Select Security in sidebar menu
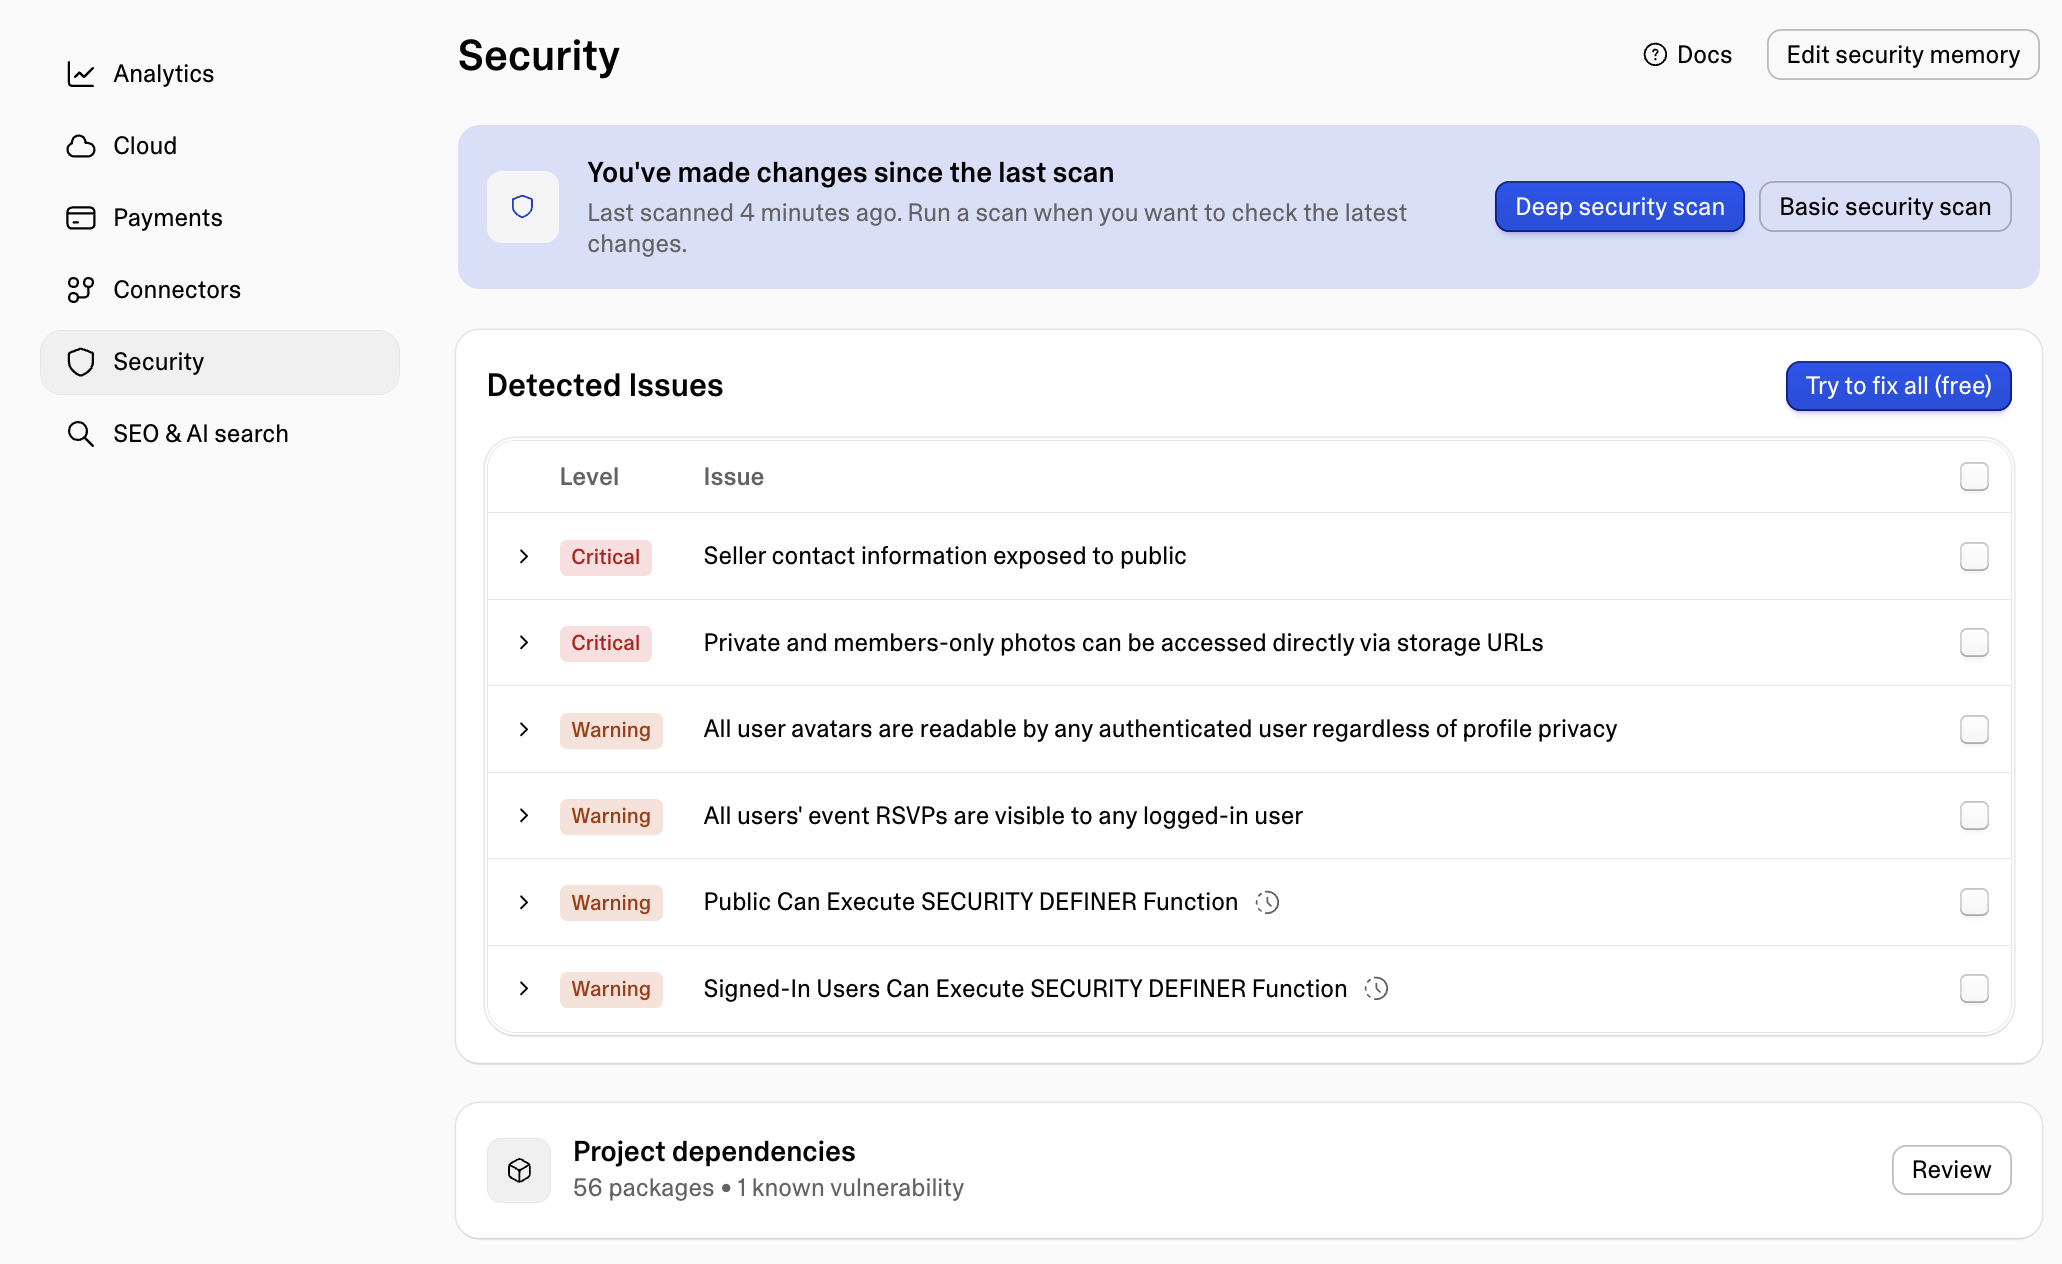The image size is (2062, 1264). pyautogui.click(x=220, y=362)
